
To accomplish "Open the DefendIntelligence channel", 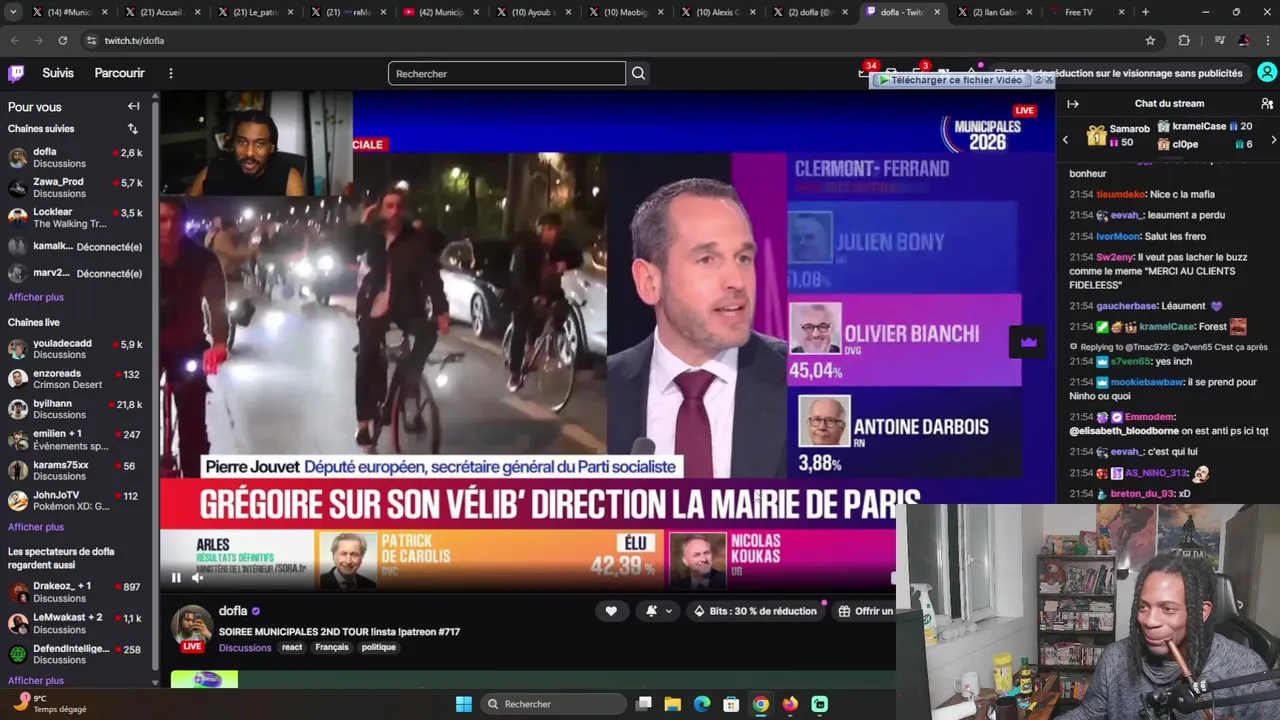I will point(76,654).
